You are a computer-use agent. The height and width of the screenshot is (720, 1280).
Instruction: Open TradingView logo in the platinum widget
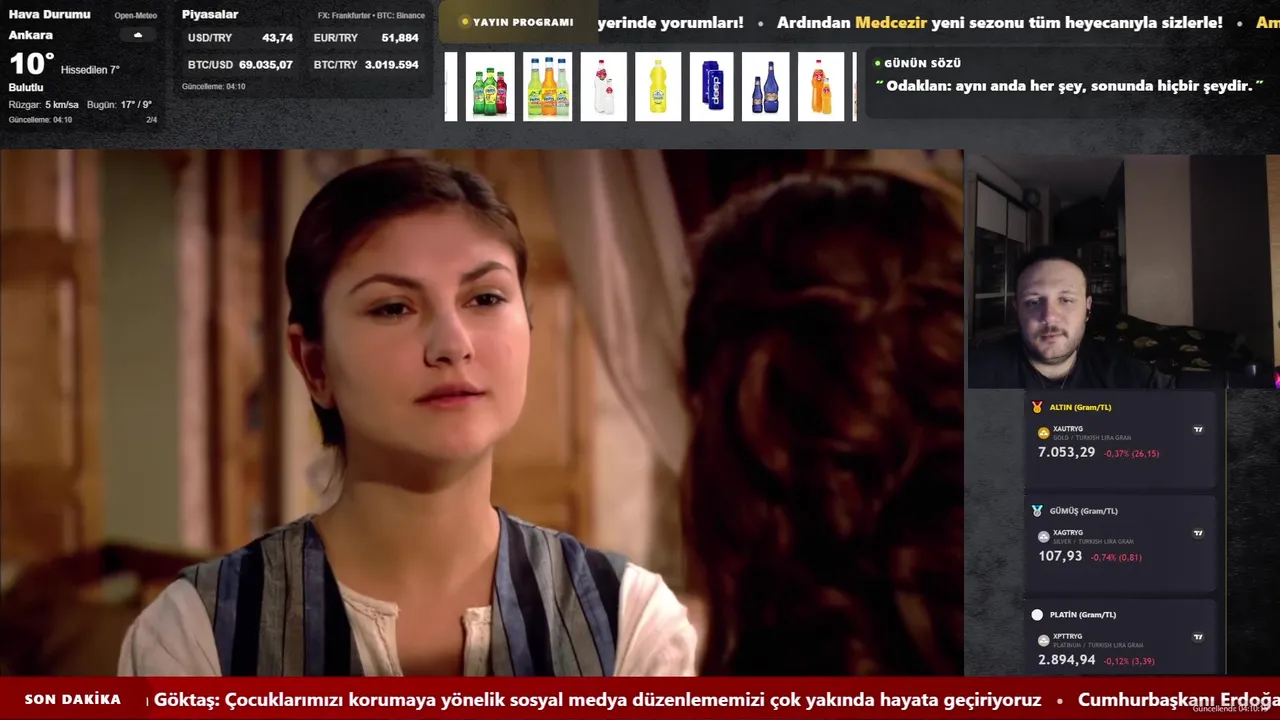coord(1198,637)
